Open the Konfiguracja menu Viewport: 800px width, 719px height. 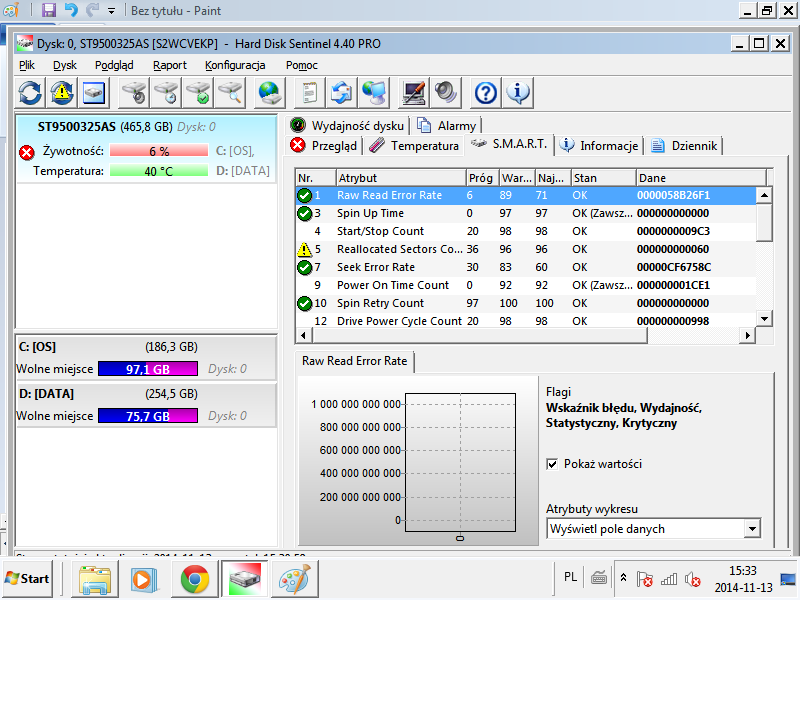click(235, 65)
